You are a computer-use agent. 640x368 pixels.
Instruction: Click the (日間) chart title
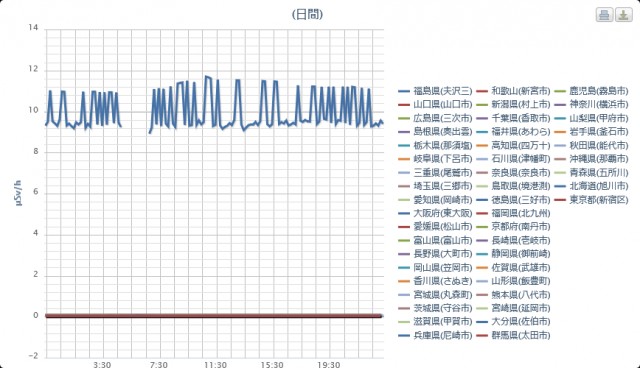[307, 15]
